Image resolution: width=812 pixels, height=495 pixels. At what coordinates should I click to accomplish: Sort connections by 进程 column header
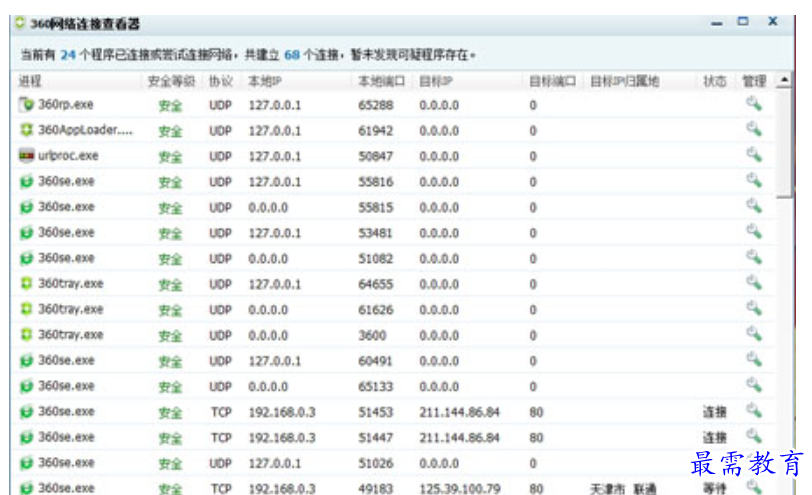(x=30, y=80)
